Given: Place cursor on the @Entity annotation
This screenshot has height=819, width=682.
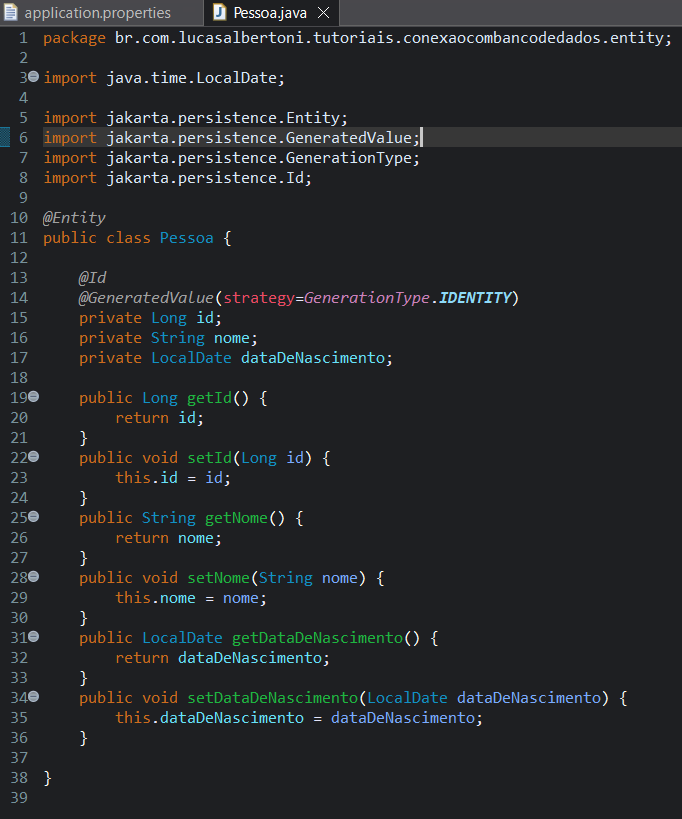Looking at the screenshot, I should point(74,218).
